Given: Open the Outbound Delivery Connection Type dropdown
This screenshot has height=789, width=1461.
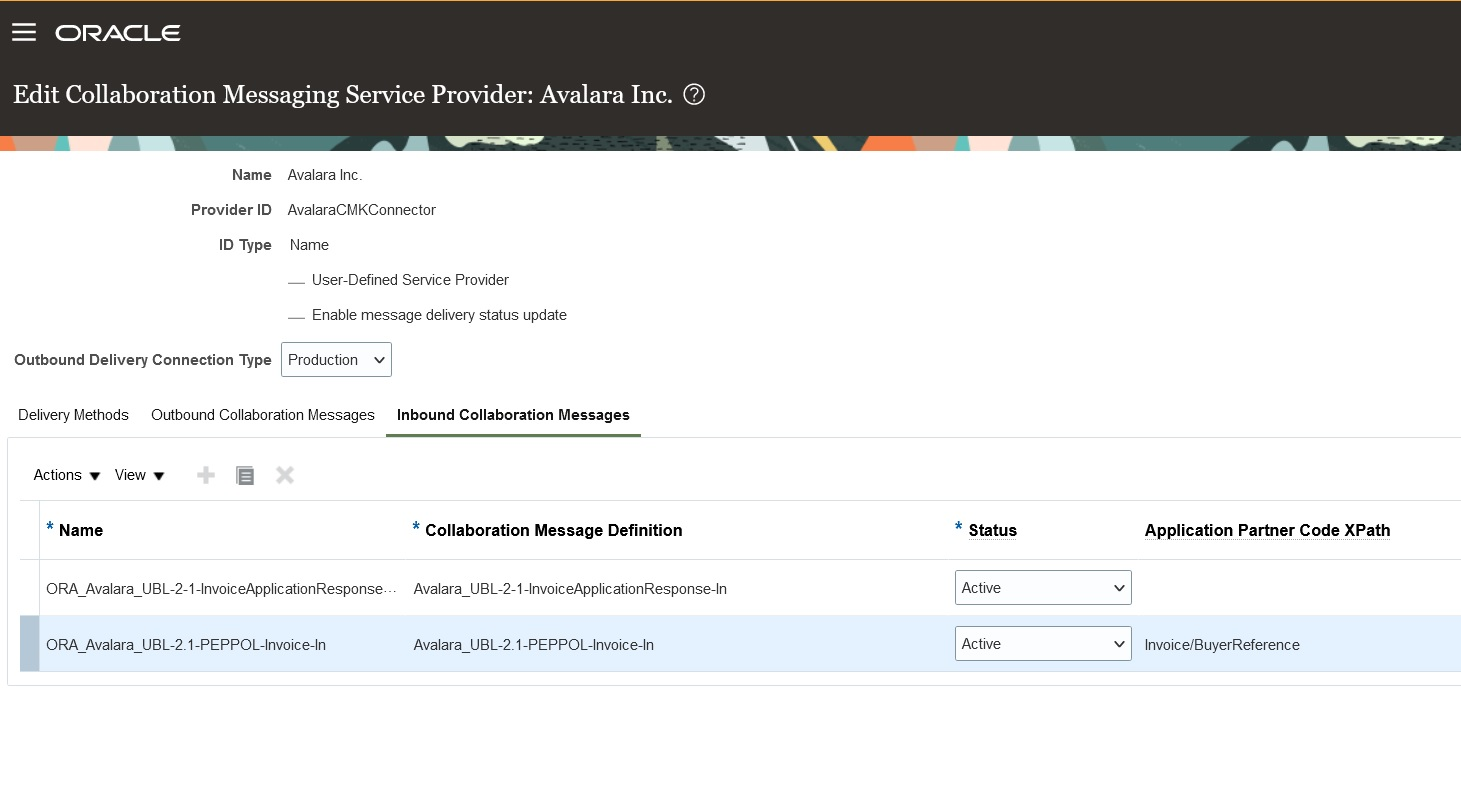Looking at the screenshot, I should coord(335,359).
